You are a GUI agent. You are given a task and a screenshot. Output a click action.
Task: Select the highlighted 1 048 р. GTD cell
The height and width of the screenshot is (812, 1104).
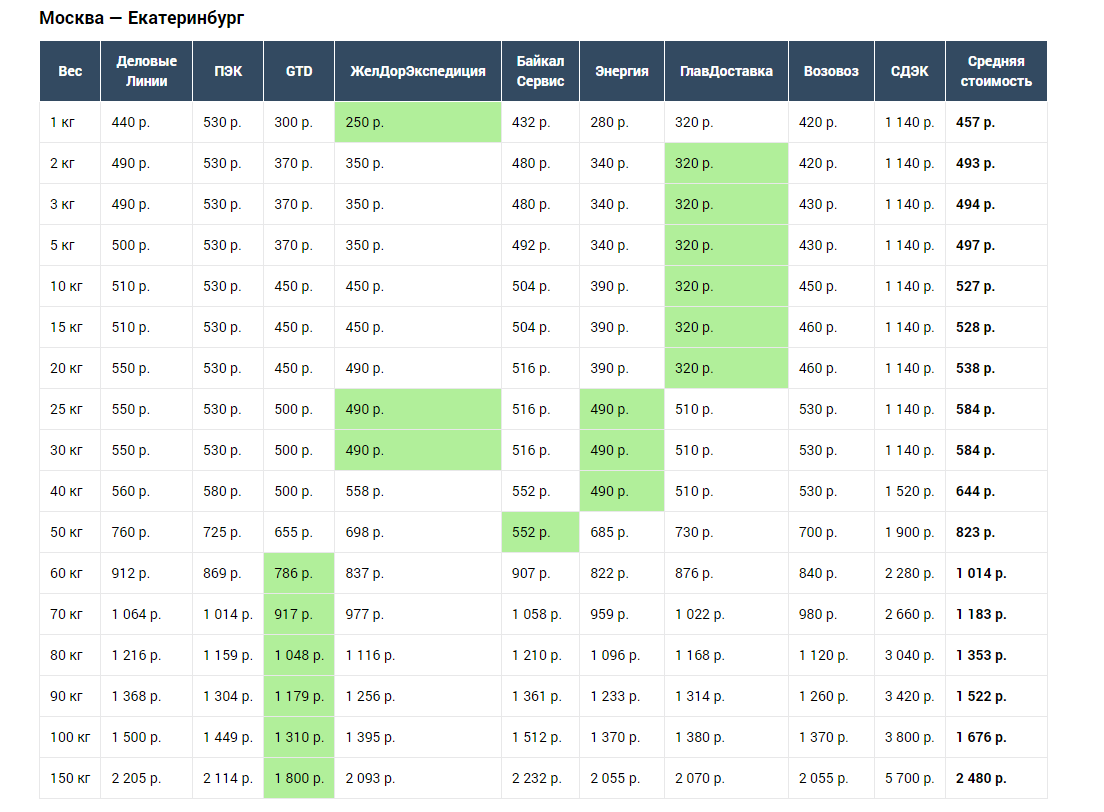(299, 656)
